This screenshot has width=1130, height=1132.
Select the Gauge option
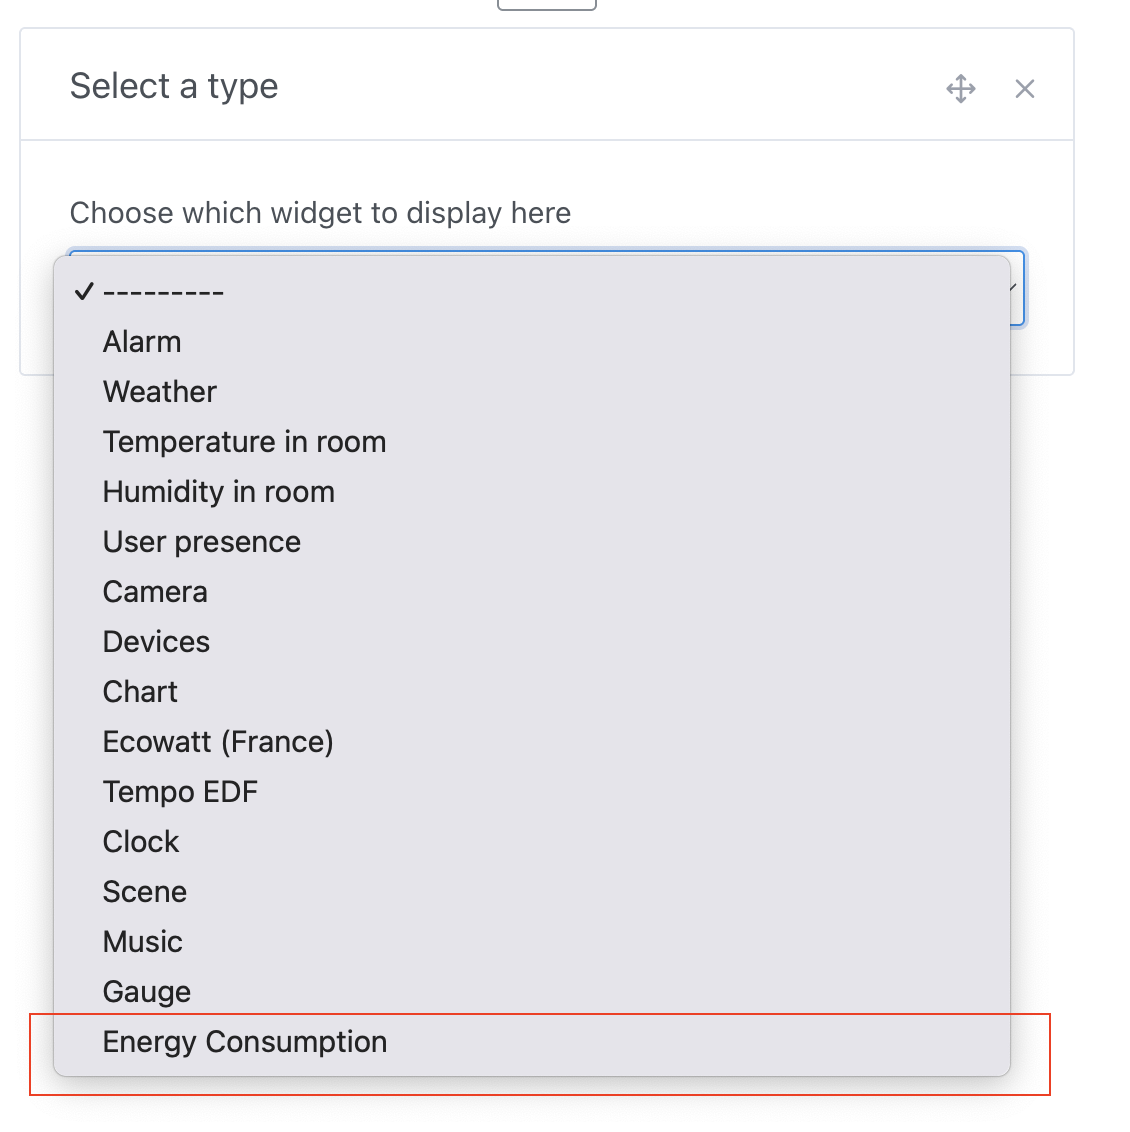[146, 991]
